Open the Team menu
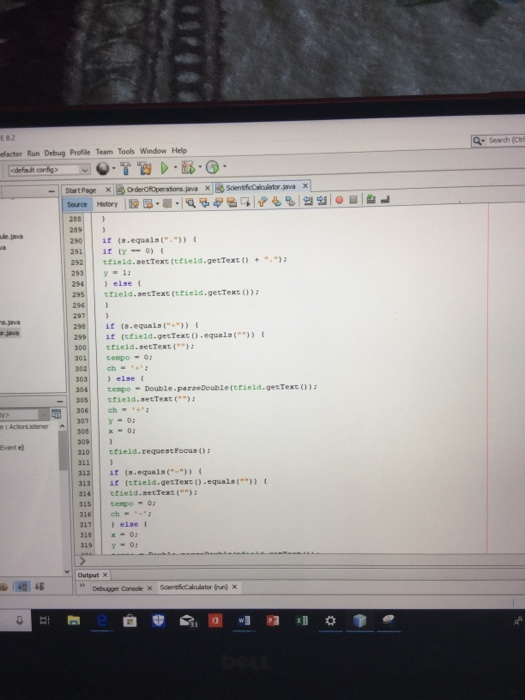The image size is (525, 700). (x=104, y=152)
